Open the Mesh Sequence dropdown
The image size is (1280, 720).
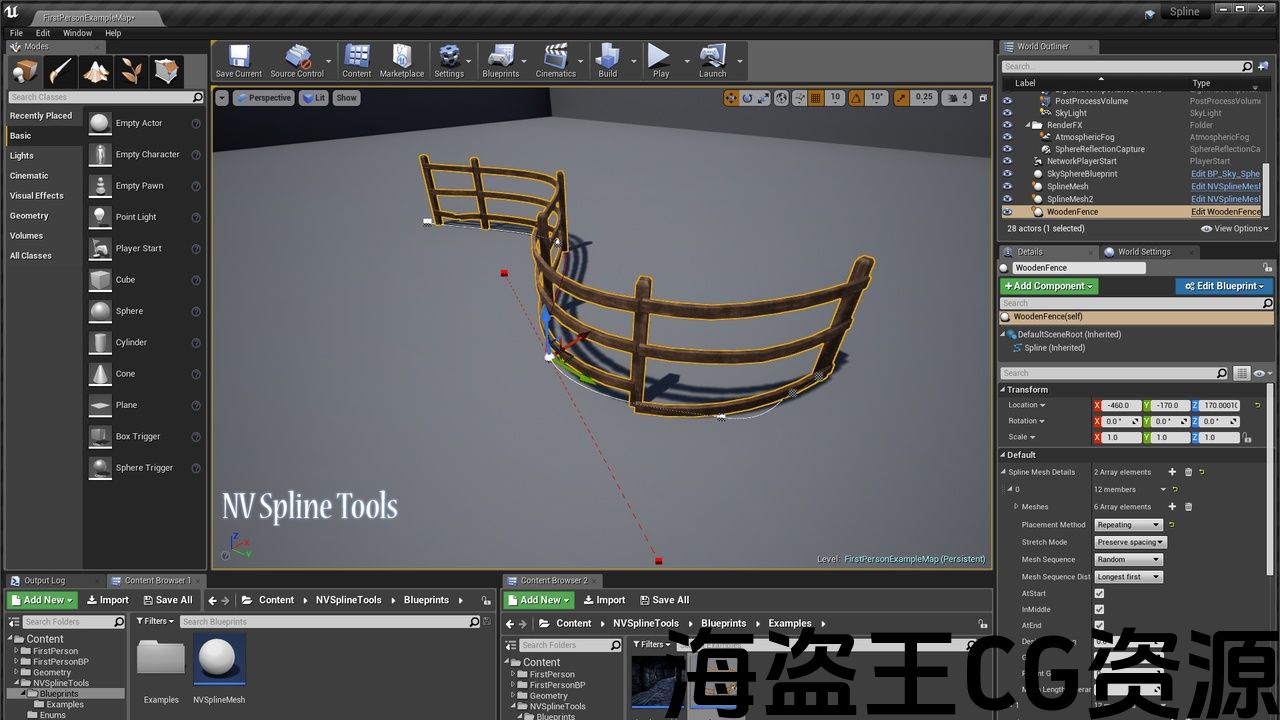pos(1128,559)
